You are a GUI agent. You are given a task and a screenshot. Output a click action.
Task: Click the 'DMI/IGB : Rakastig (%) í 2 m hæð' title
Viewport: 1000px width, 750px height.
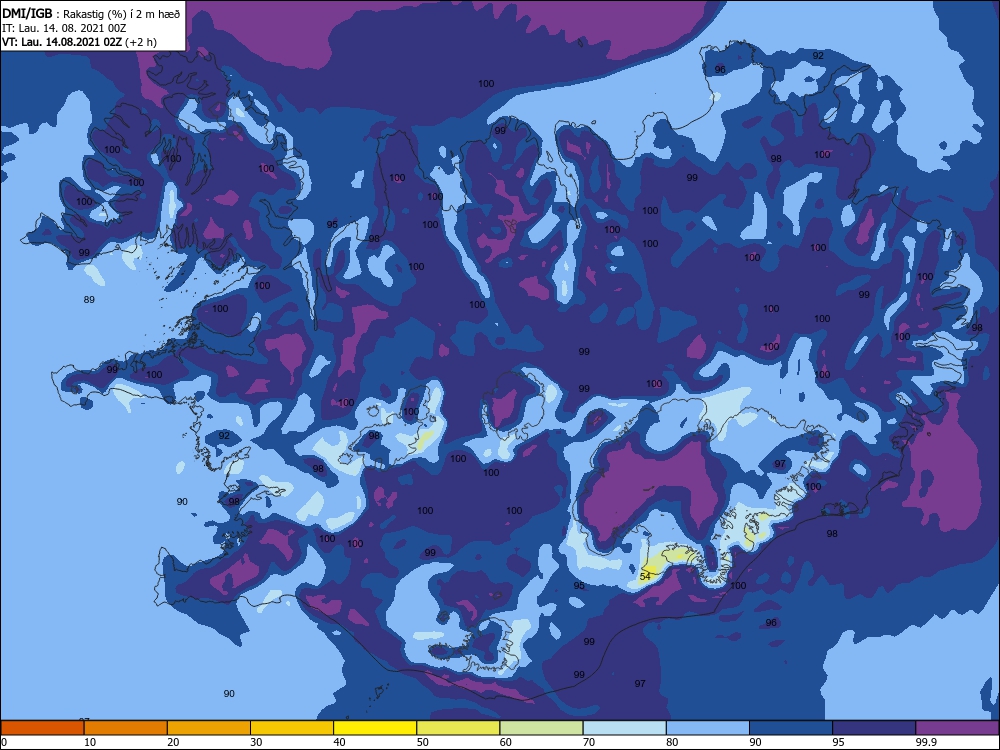91,14
